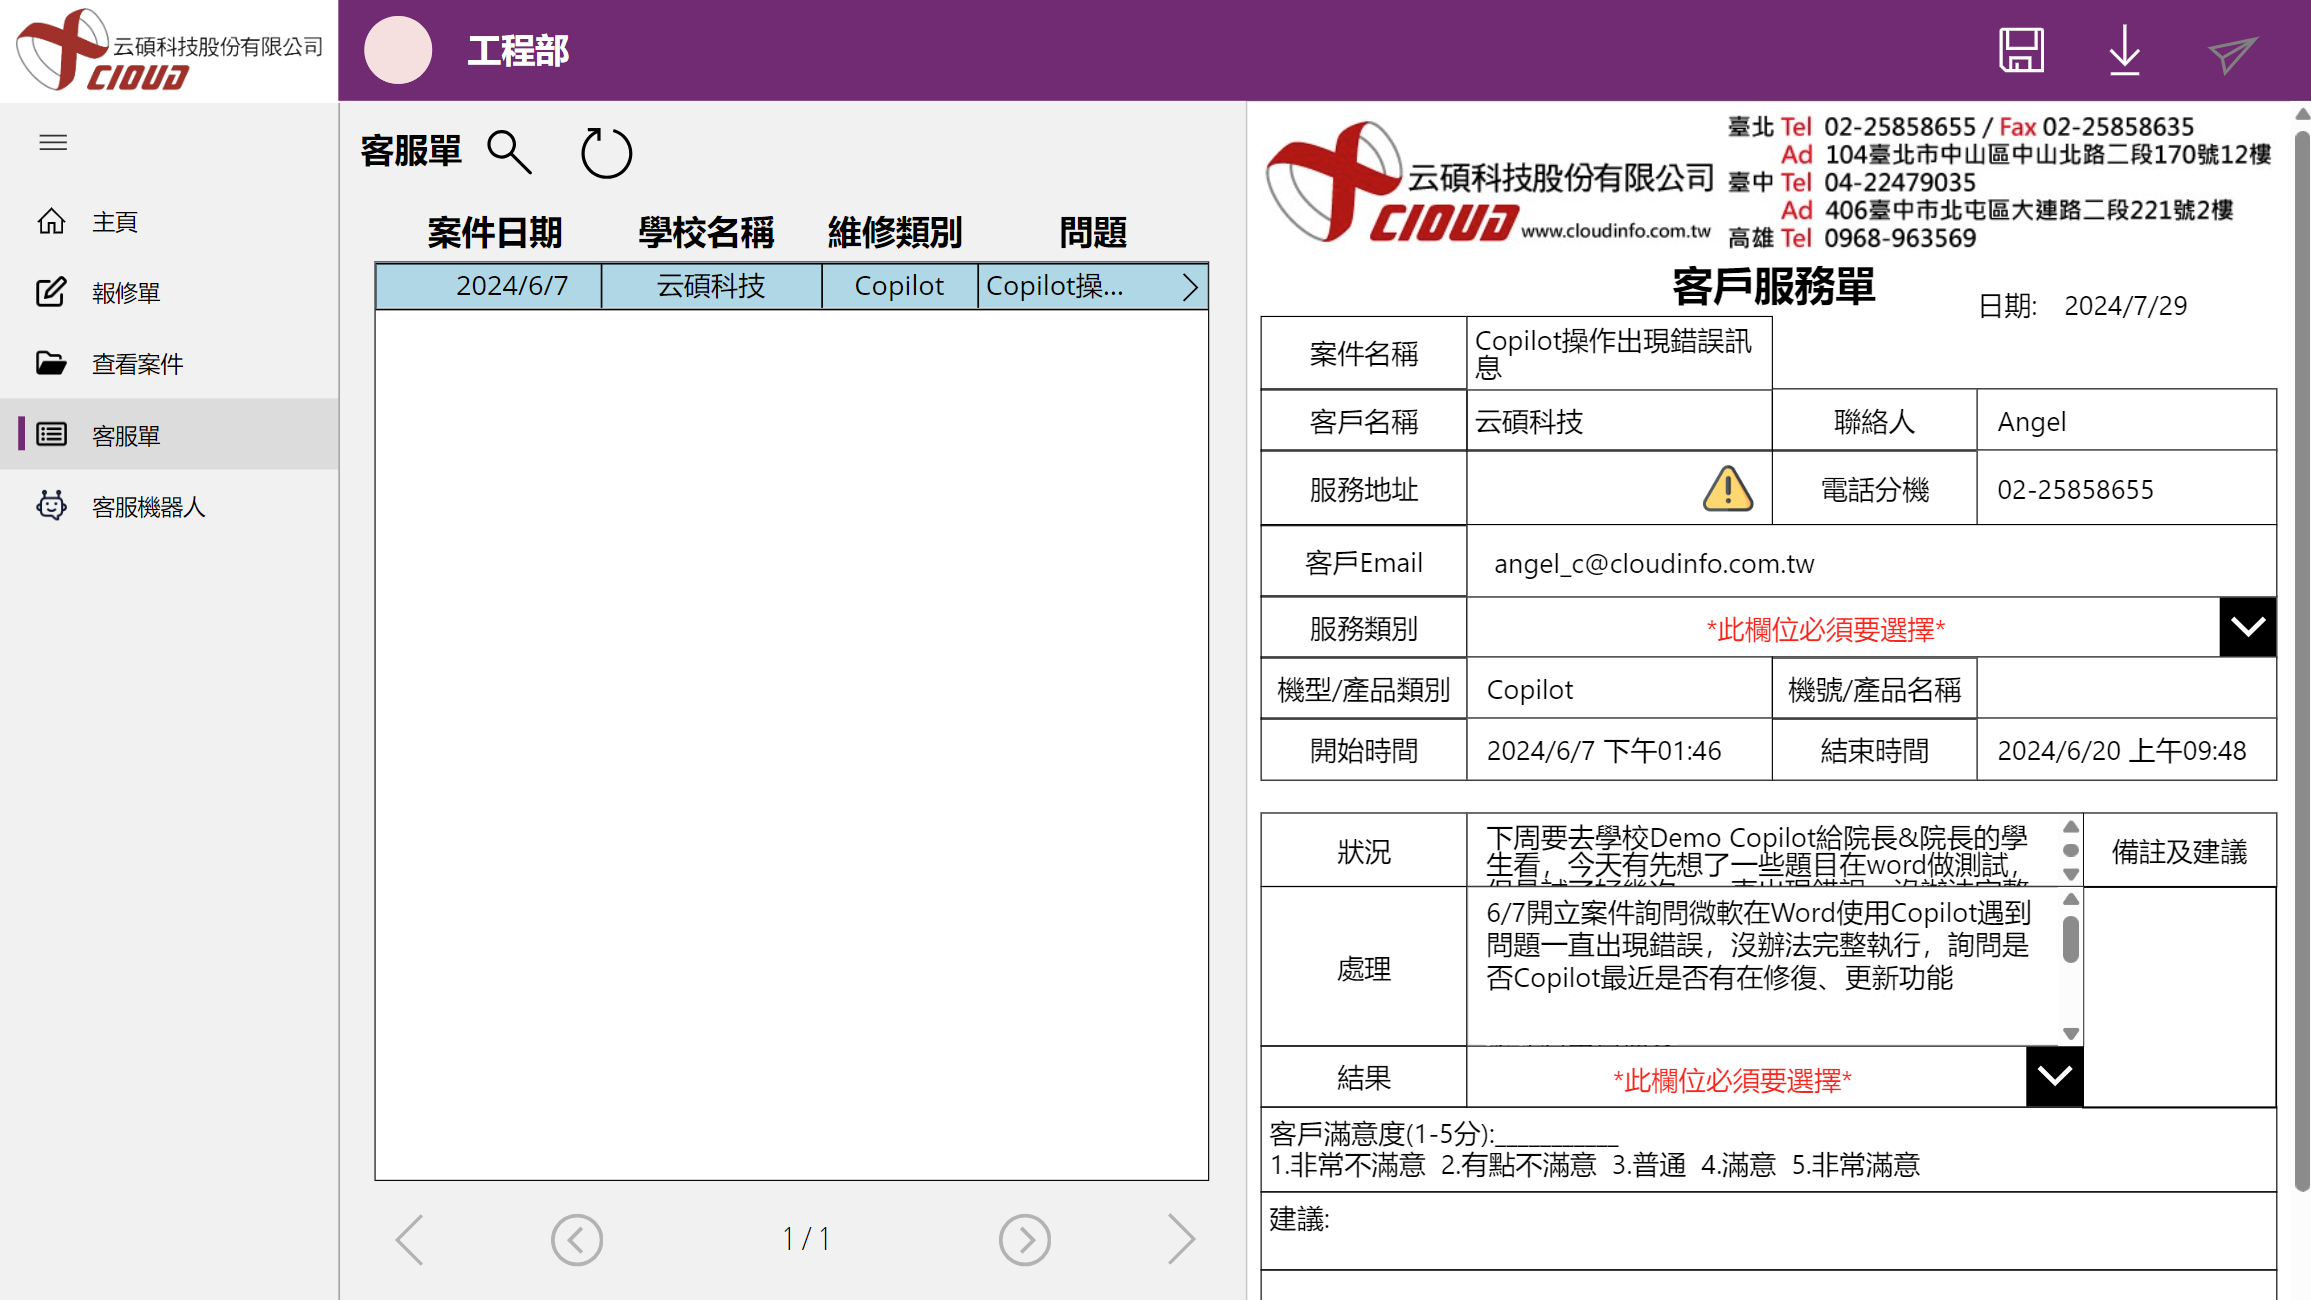Image resolution: width=2311 pixels, height=1300 pixels.
Task: Open the 客服機器人 menu item
Action: 169,506
